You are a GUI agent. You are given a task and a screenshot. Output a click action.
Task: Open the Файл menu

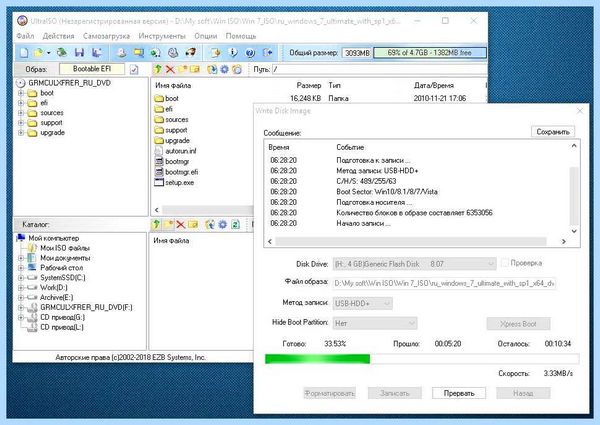point(25,36)
